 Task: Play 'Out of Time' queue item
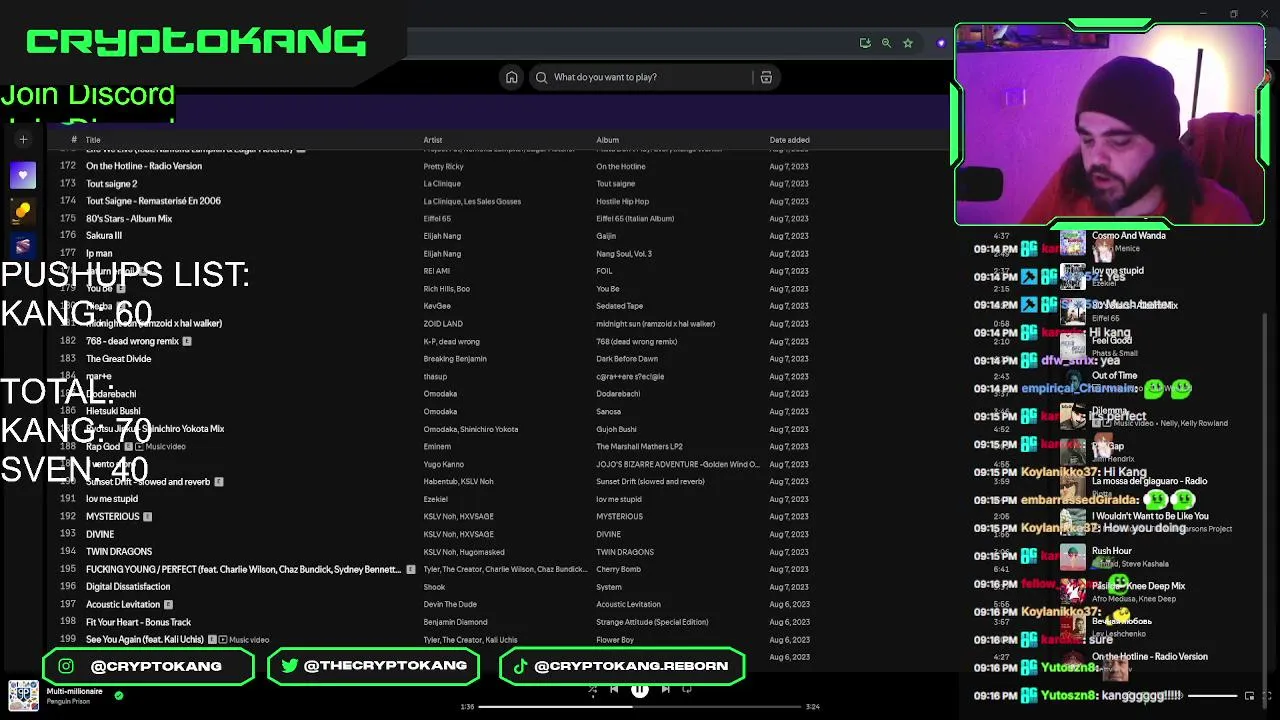click(1114, 376)
